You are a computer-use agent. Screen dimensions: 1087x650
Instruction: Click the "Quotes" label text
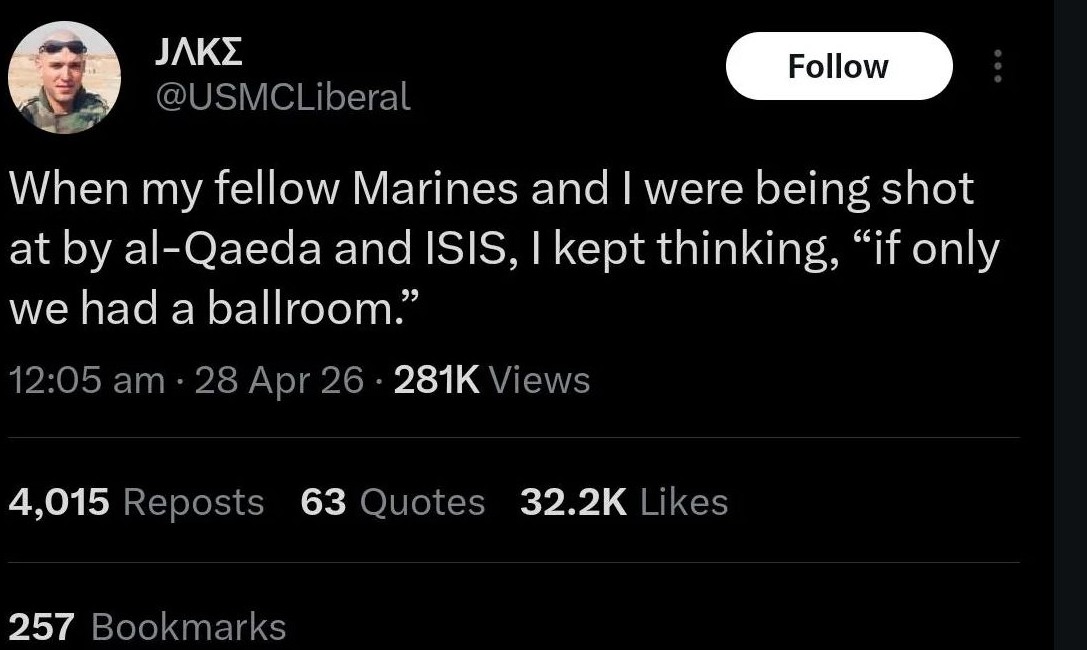pos(421,502)
